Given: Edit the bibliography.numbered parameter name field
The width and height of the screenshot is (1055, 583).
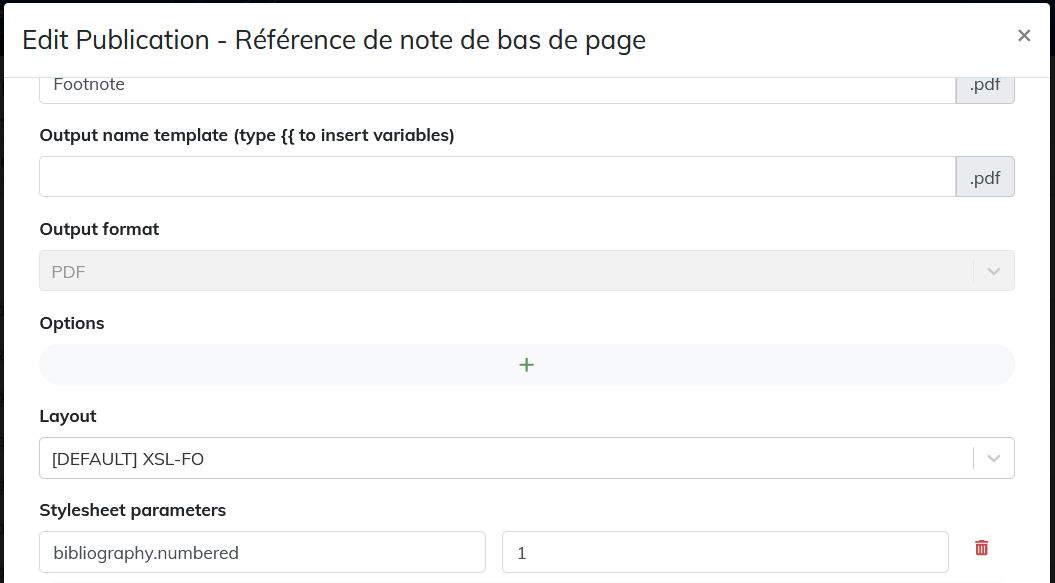Looking at the screenshot, I should pyautogui.click(x=262, y=552).
